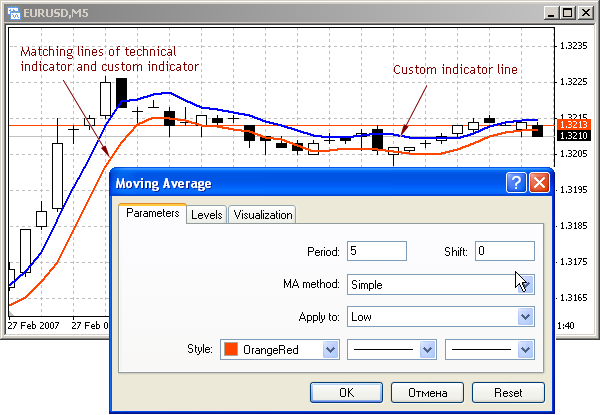Viewport: 600px width, 415px height.
Task: Expand the MA method dropdown arrow
Action: pos(526,285)
